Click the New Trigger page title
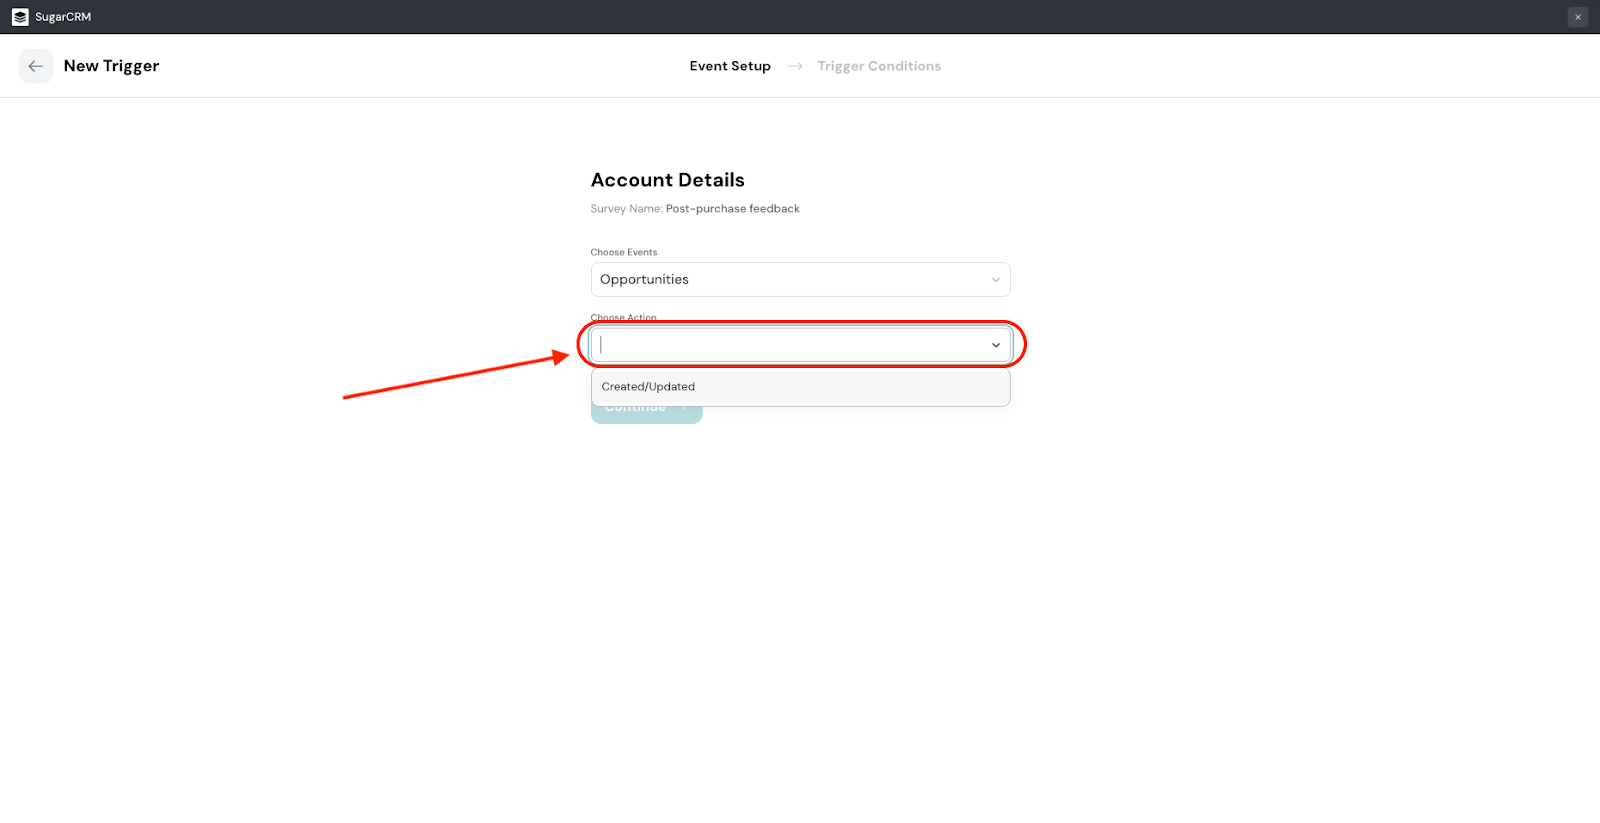This screenshot has width=1600, height=823. [x=111, y=66]
